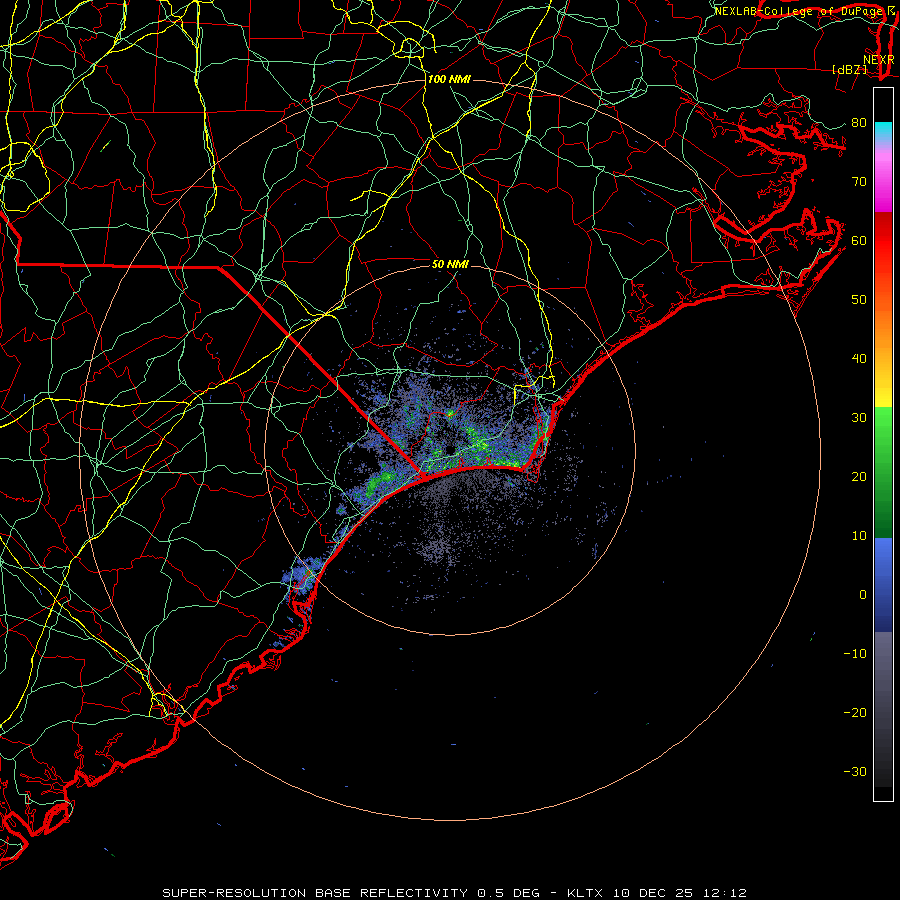Click the -10 dBZ scale value
Image resolution: width=900 pixels, height=900 pixels.
855,654
